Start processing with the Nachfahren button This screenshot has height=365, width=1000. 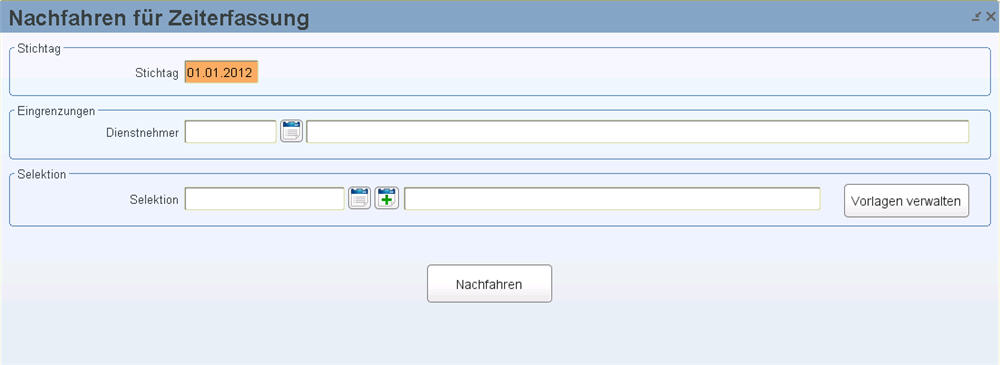point(489,284)
